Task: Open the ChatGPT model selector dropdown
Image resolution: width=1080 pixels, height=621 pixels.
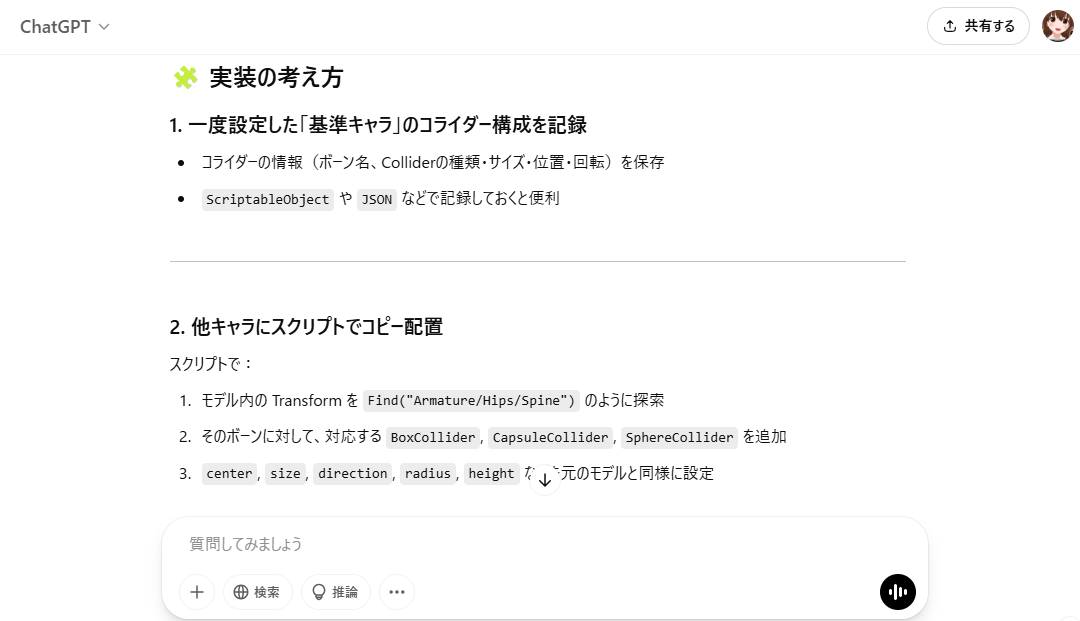Action: pyautogui.click(x=65, y=27)
